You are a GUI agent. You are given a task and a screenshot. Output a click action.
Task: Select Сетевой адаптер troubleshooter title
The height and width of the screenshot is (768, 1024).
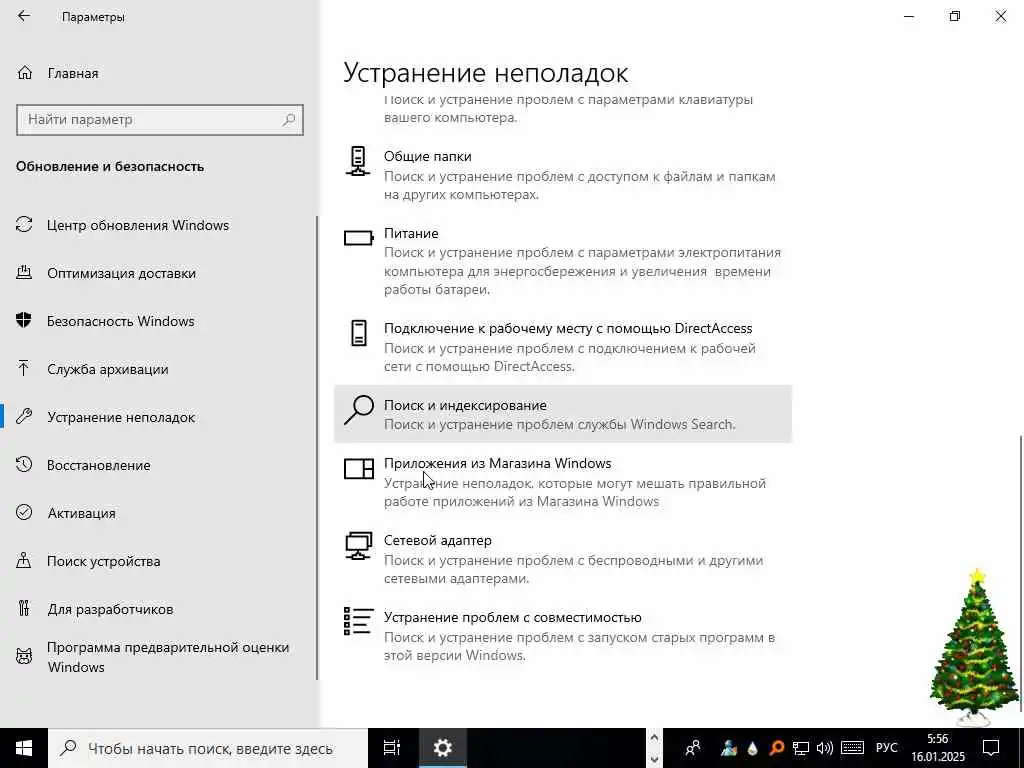point(438,541)
